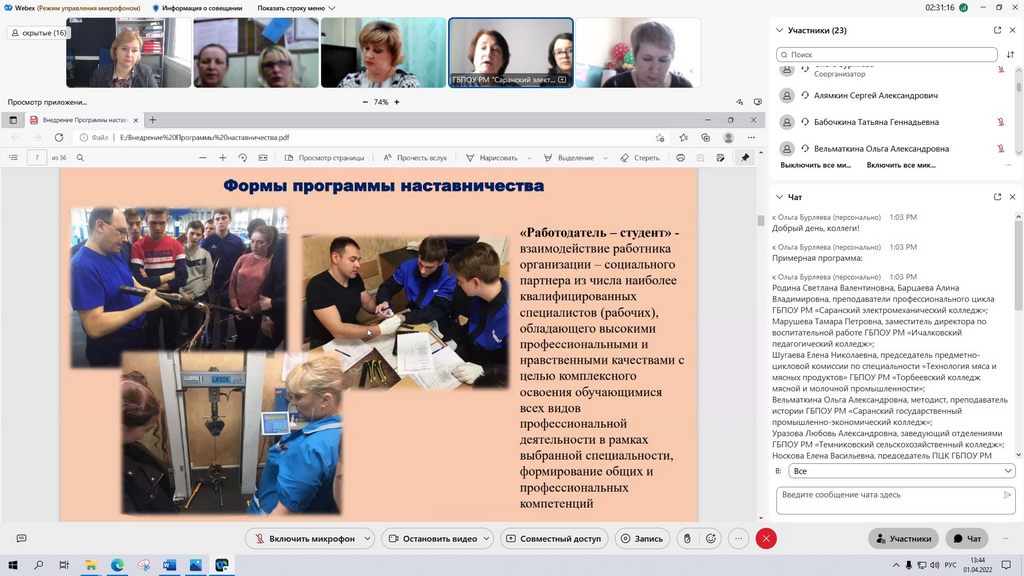Viewport: 1024px width, 576px height.
Task: Zoom in PDF with plus icon
Action: [222, 157]
